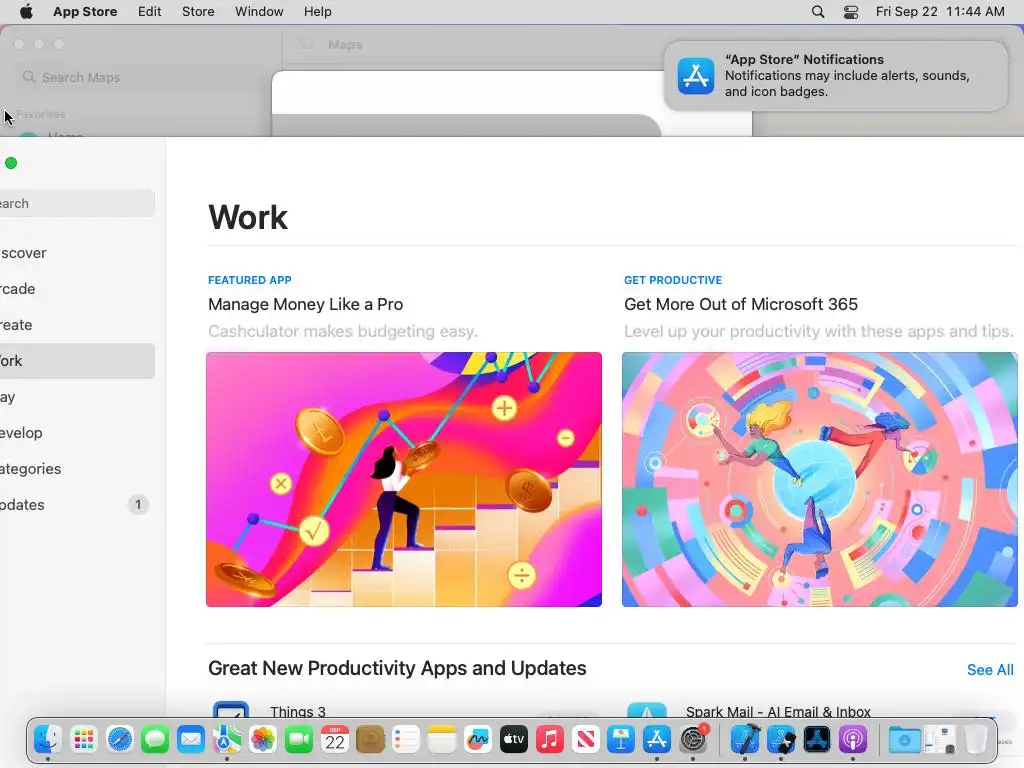
Task: Open the Apple menu
Action: tap(26, 12)
